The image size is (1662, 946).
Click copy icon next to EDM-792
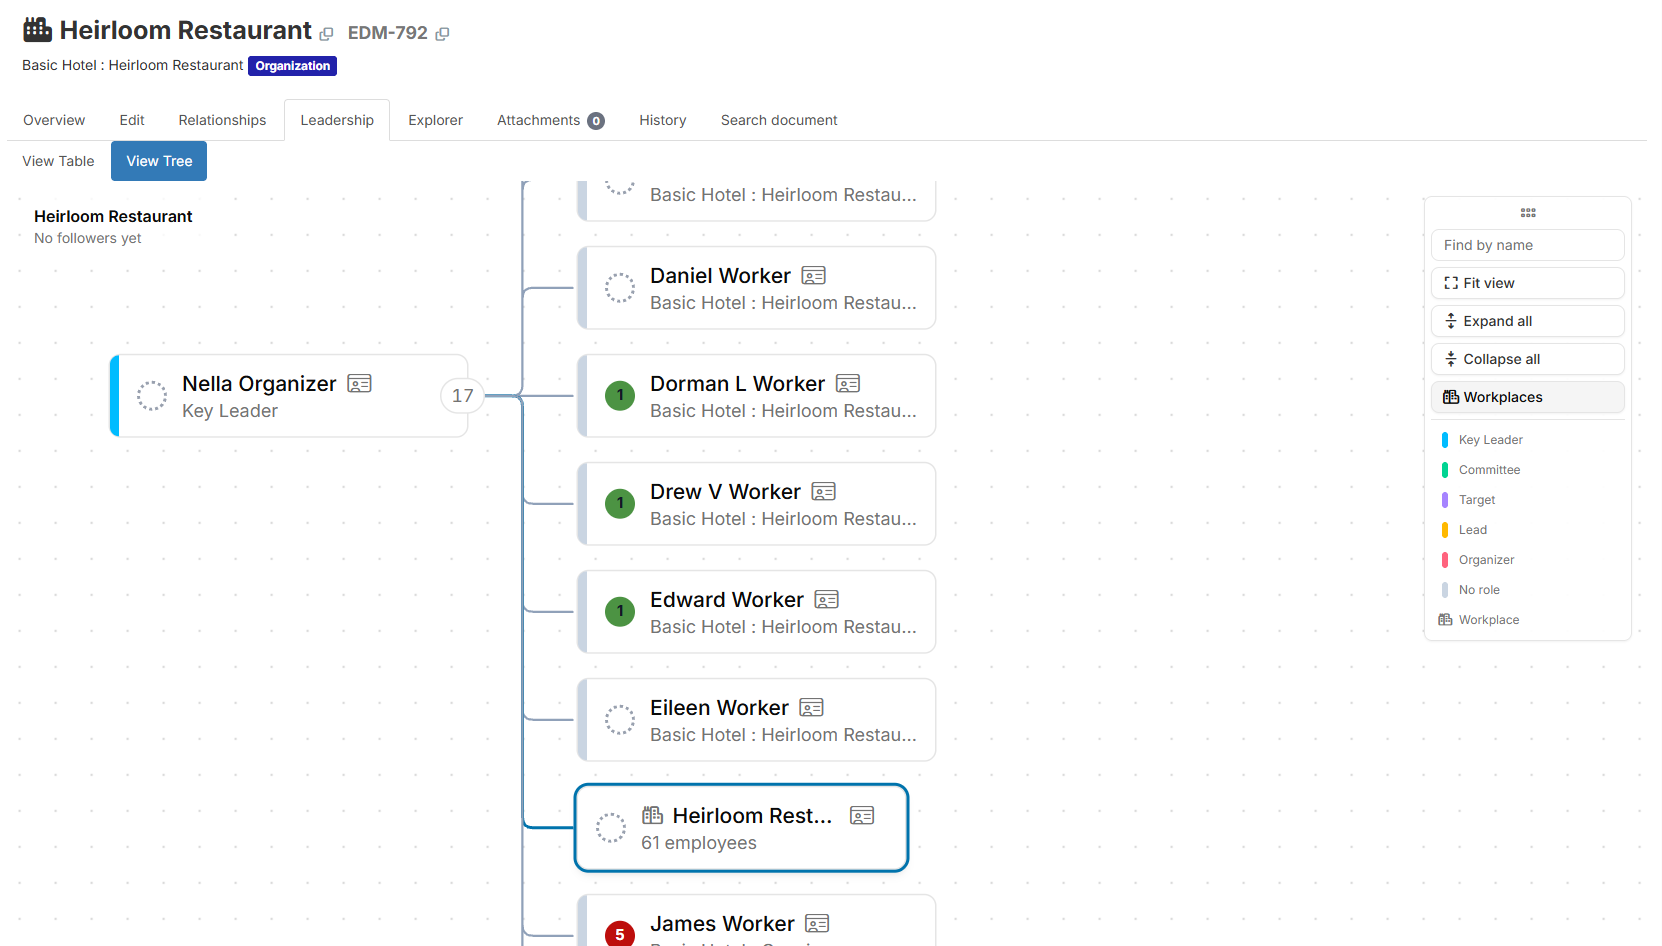click(x=442, y=34)
